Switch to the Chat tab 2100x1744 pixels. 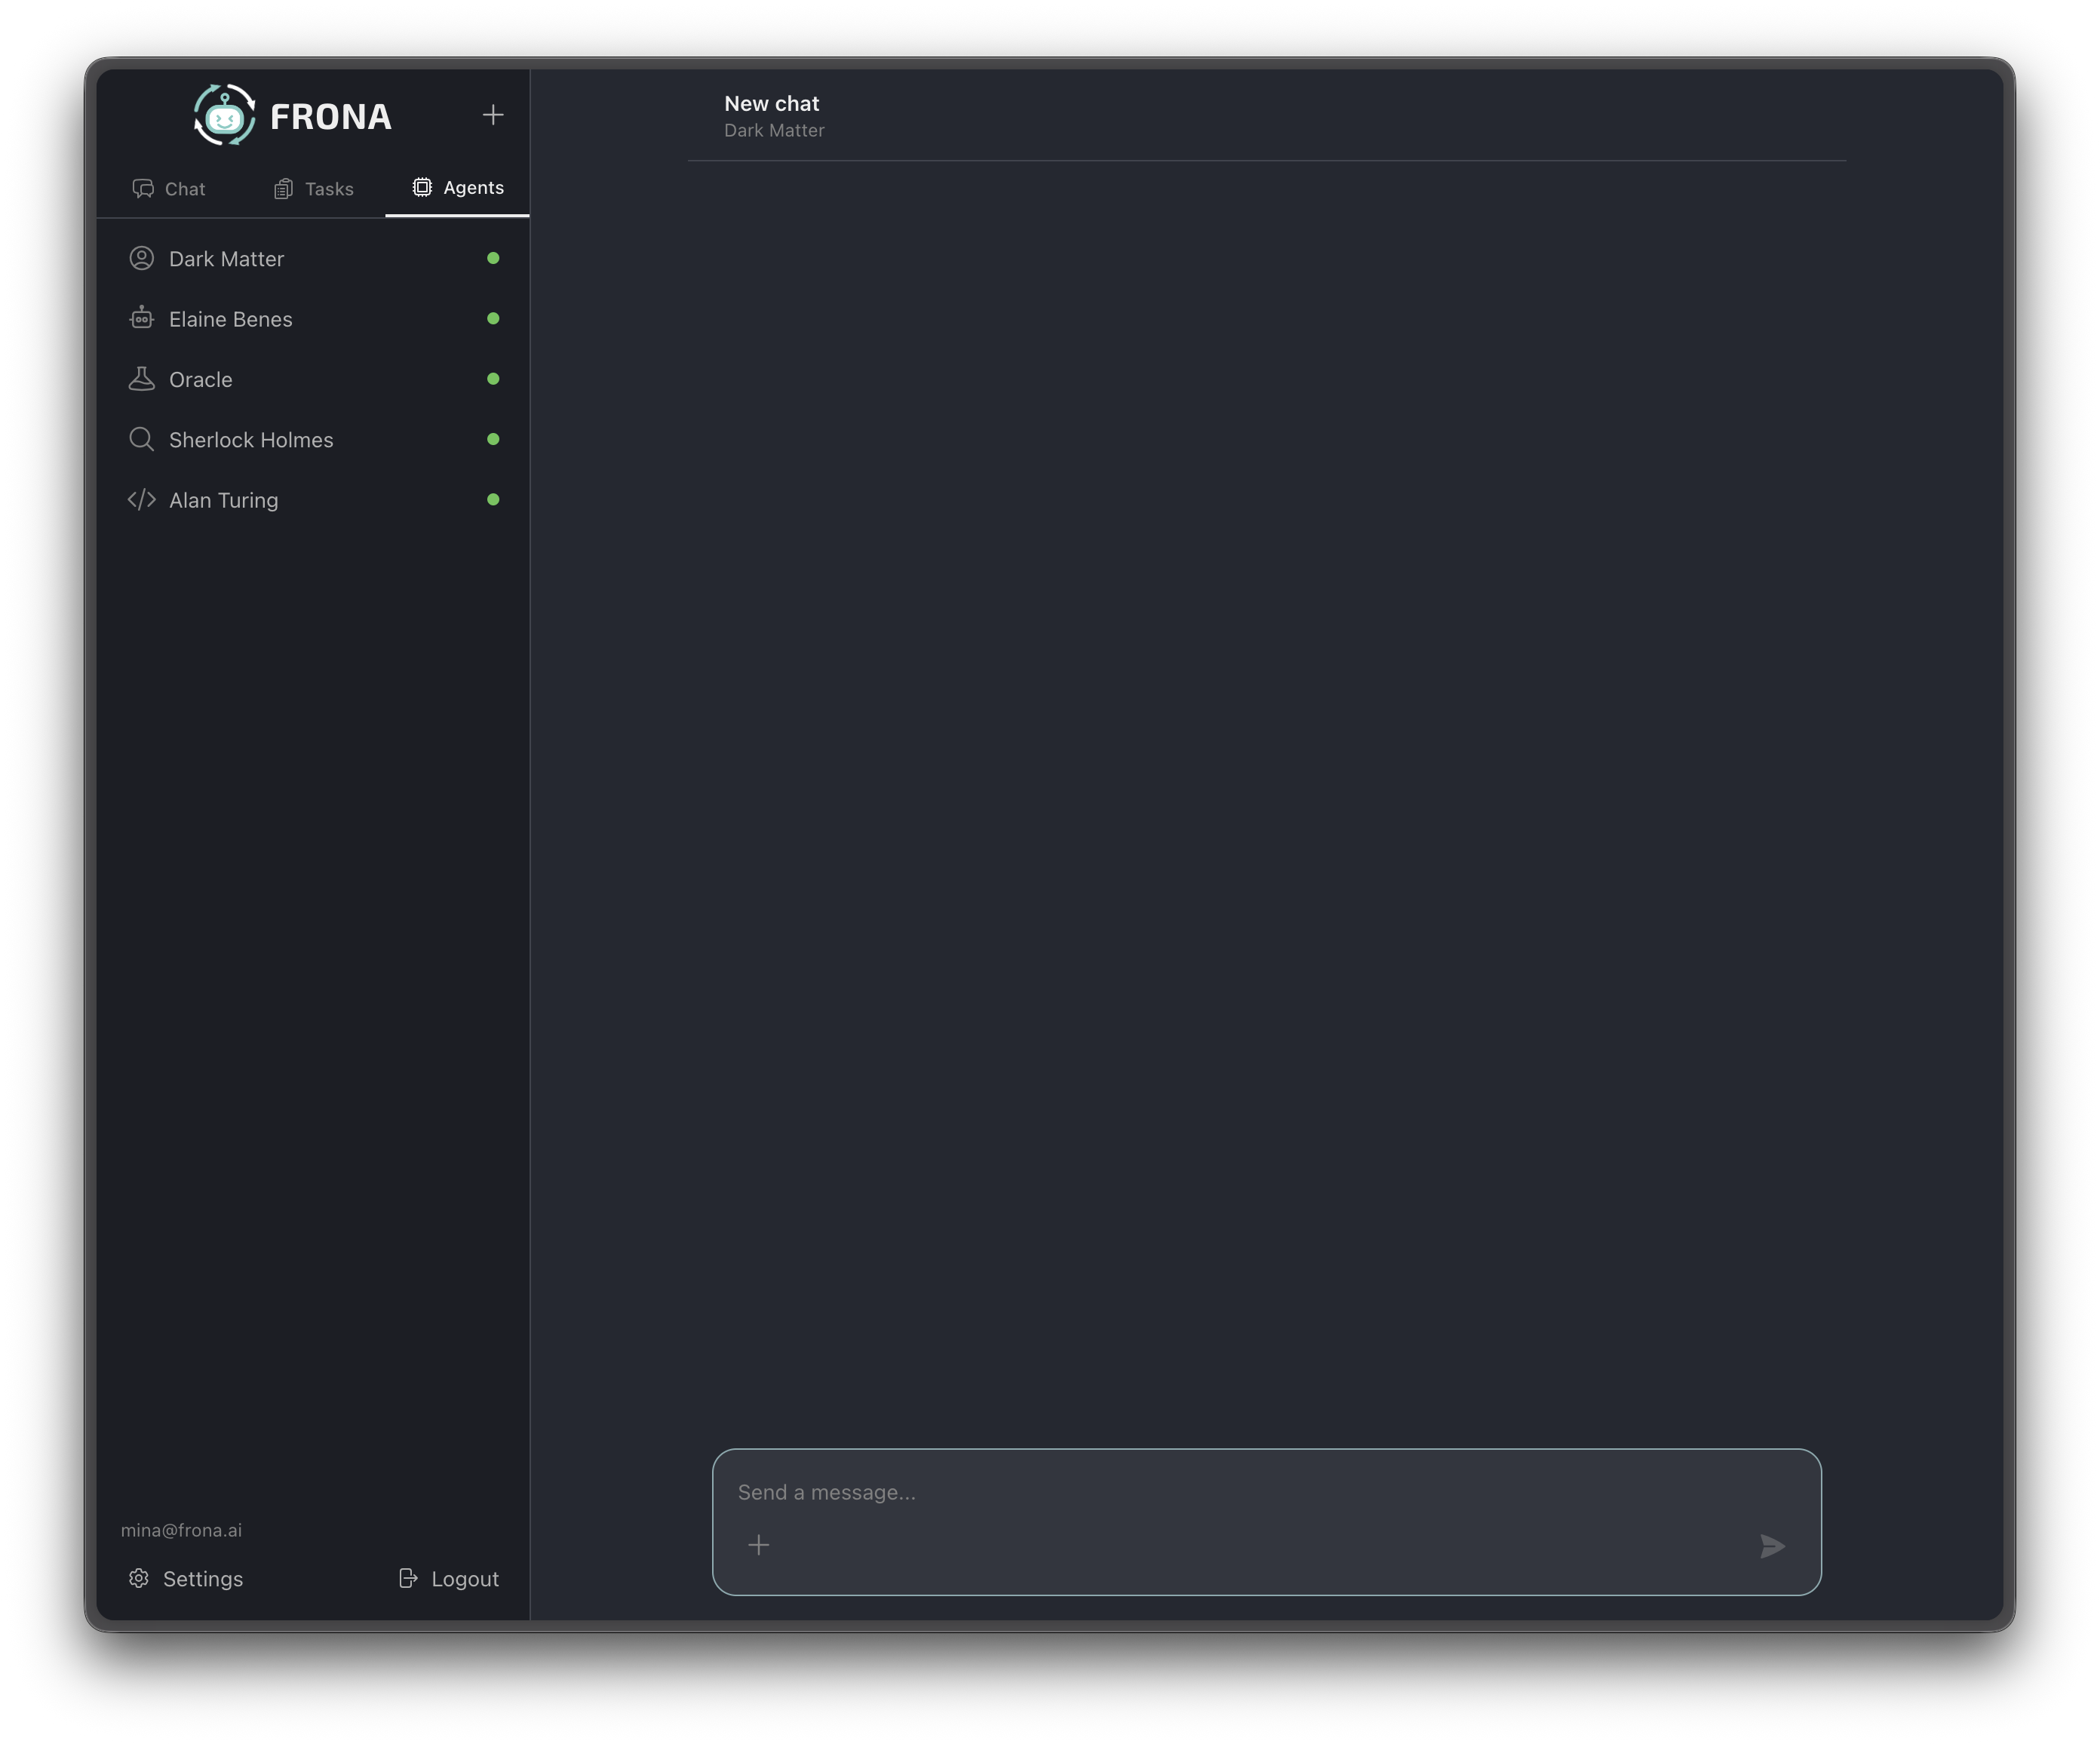(170, 188)
